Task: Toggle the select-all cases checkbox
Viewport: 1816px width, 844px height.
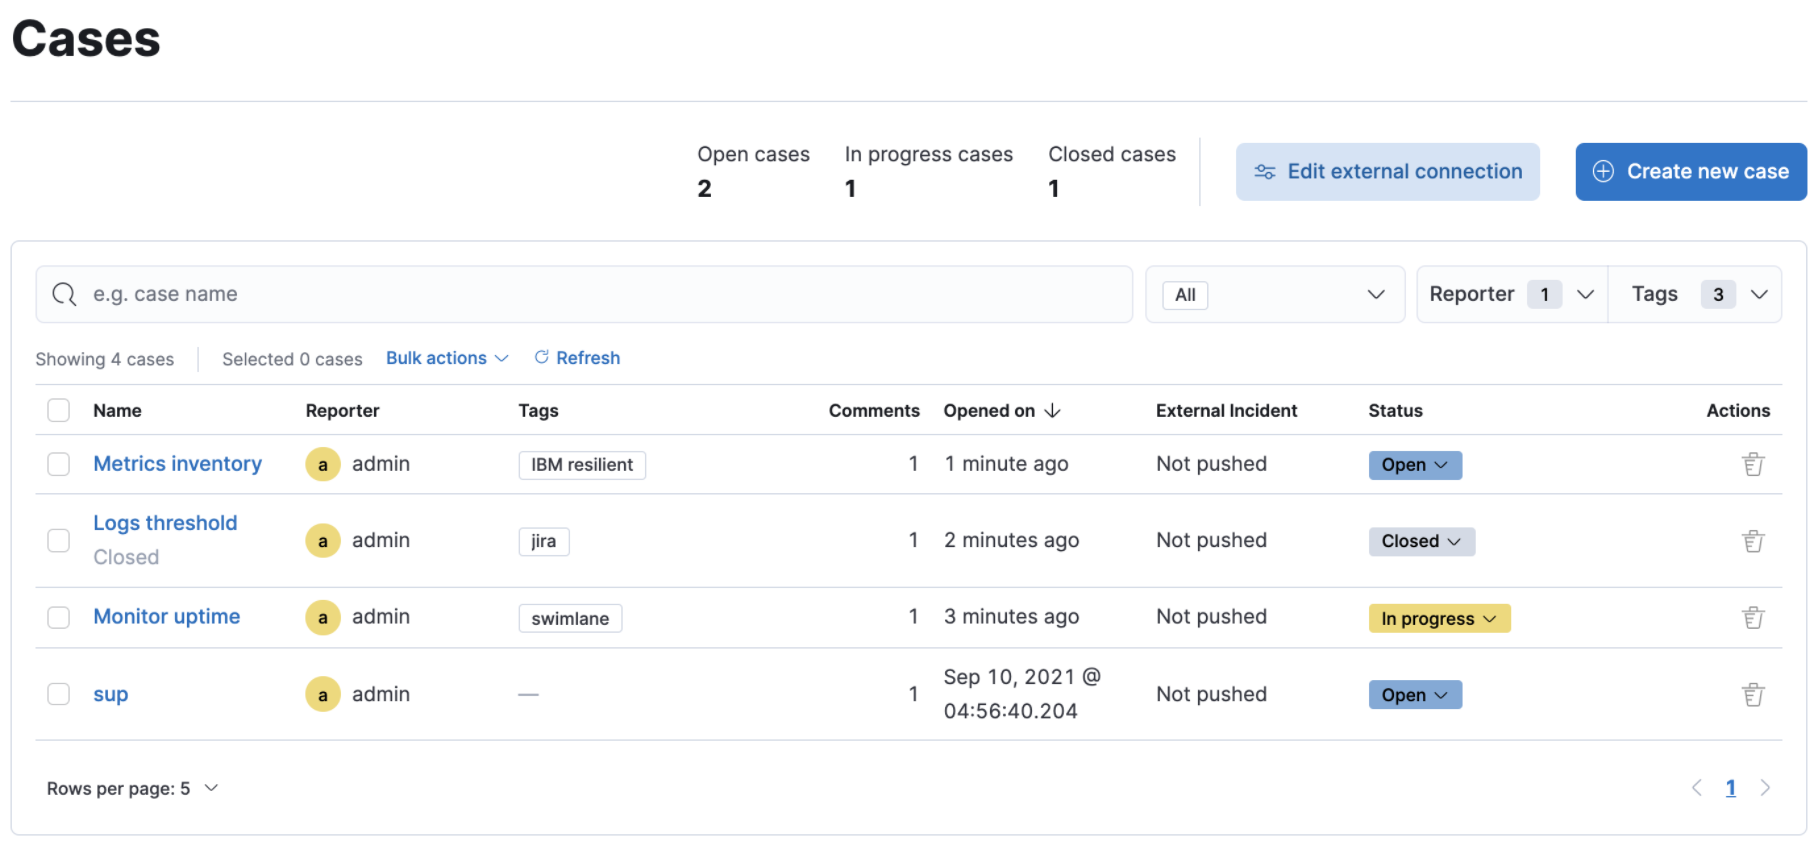Action: [x=59, y=411]
